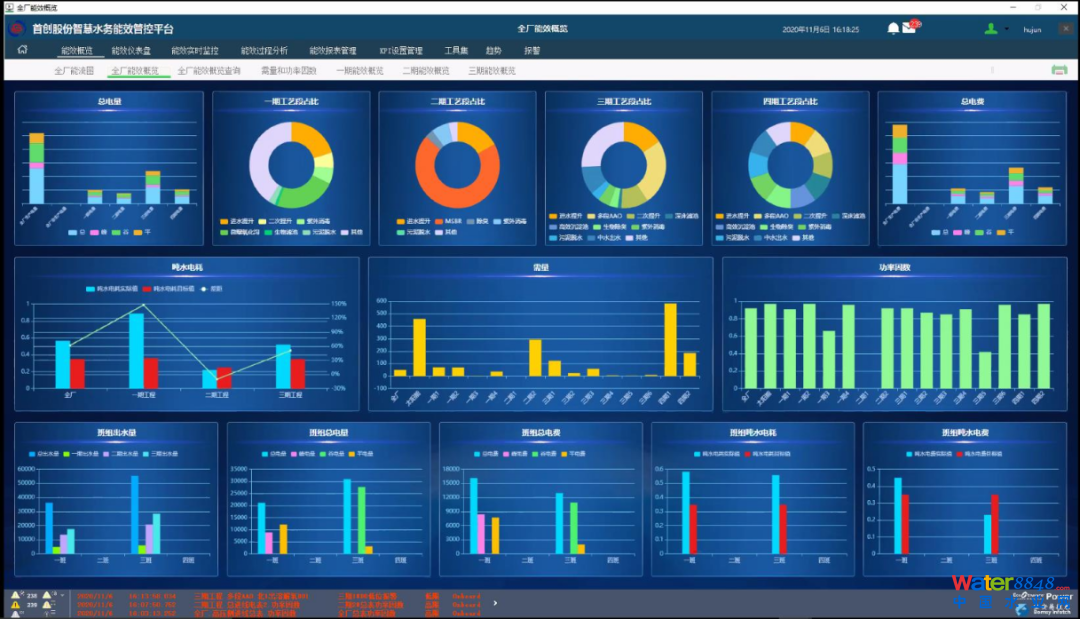This screenshot has height=619, width=1080.
Task: Open the notification bell icon
Action: point(892,29)
